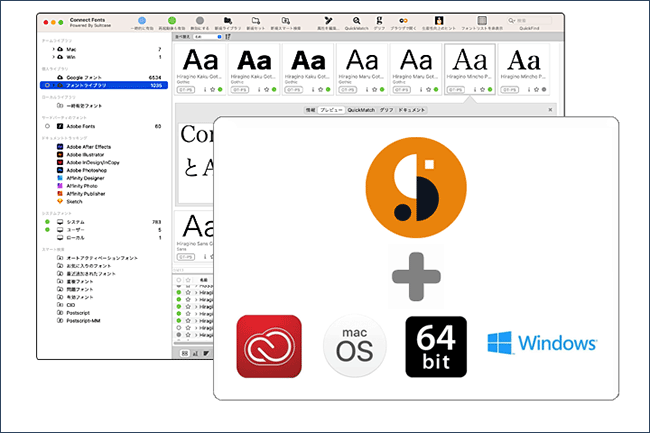Click the Affinity Publisher icon
Image resolution: width=650 pixels, height=433 pixels.
click(x=60, y=194)
